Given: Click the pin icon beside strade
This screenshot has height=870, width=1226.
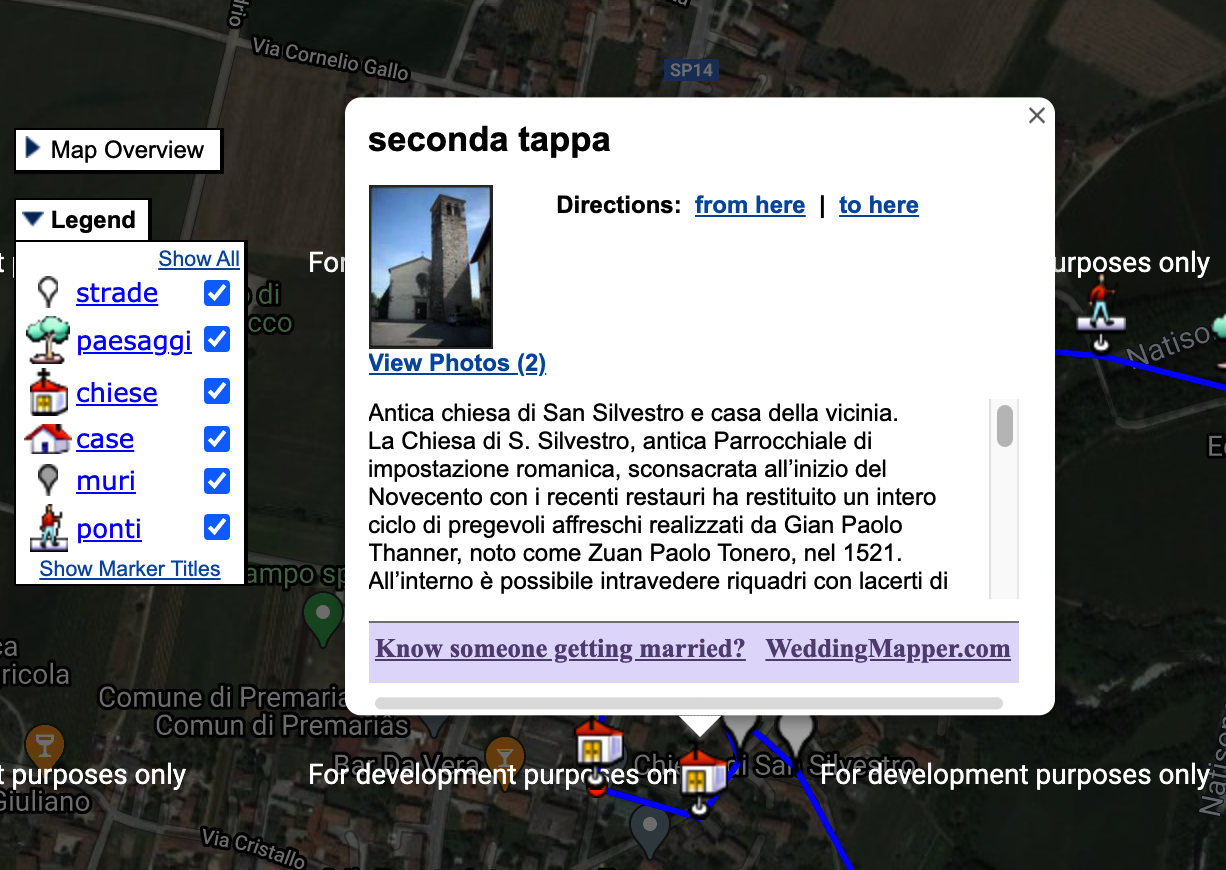Looking at the screenshot, I should point(48,292).
